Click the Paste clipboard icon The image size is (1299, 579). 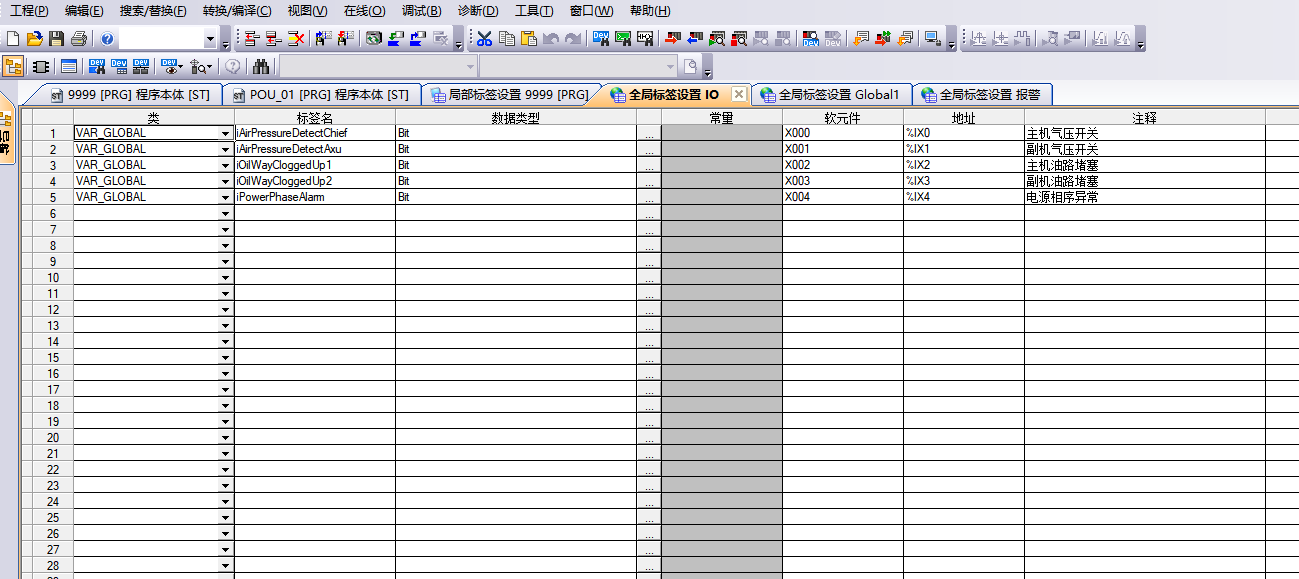529,39
